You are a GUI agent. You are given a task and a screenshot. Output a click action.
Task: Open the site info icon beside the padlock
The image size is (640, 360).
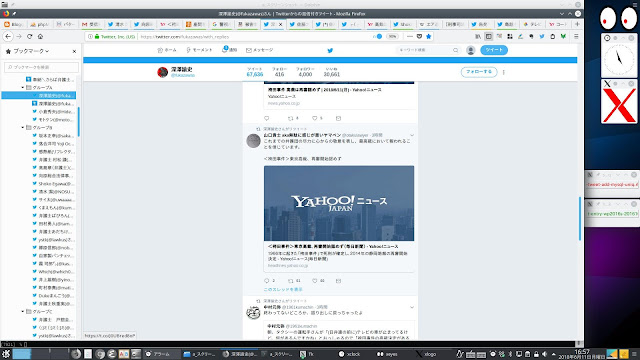[90, 36]
